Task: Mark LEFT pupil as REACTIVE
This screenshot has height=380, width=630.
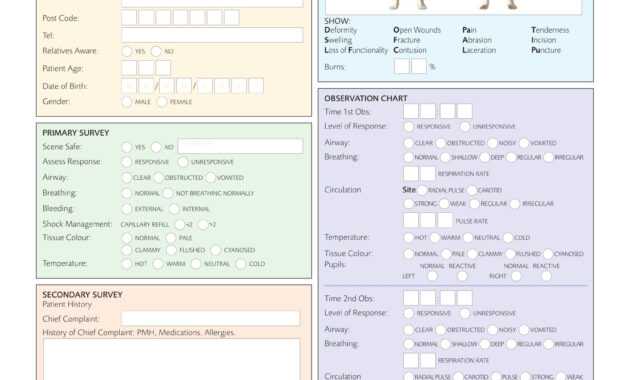Action: [462, 276]
